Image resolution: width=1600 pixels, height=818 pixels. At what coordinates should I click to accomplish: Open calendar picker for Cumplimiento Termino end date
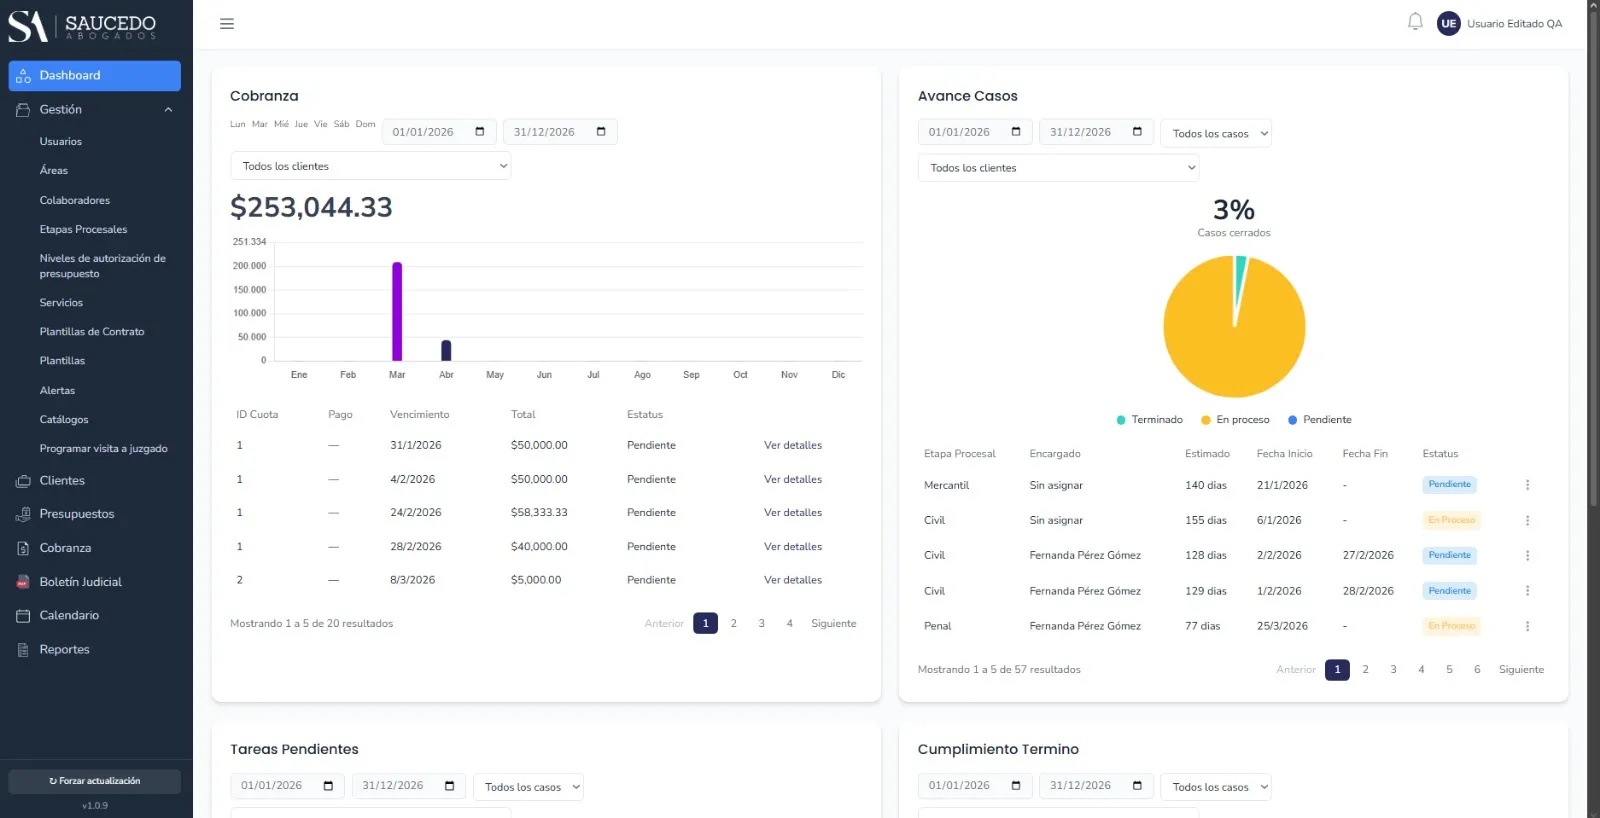(1137, 786)
